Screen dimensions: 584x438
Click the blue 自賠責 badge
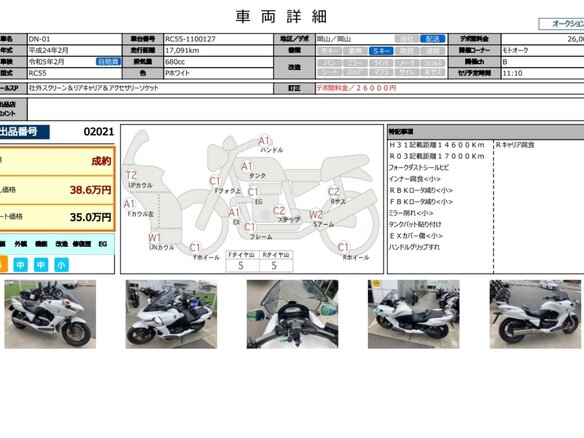coord(108,62)
